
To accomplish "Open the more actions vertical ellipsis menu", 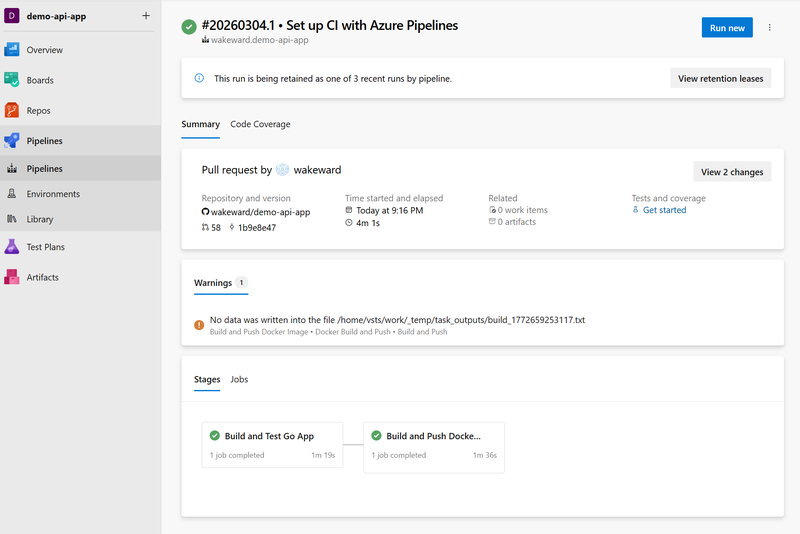I will (770, 28).
